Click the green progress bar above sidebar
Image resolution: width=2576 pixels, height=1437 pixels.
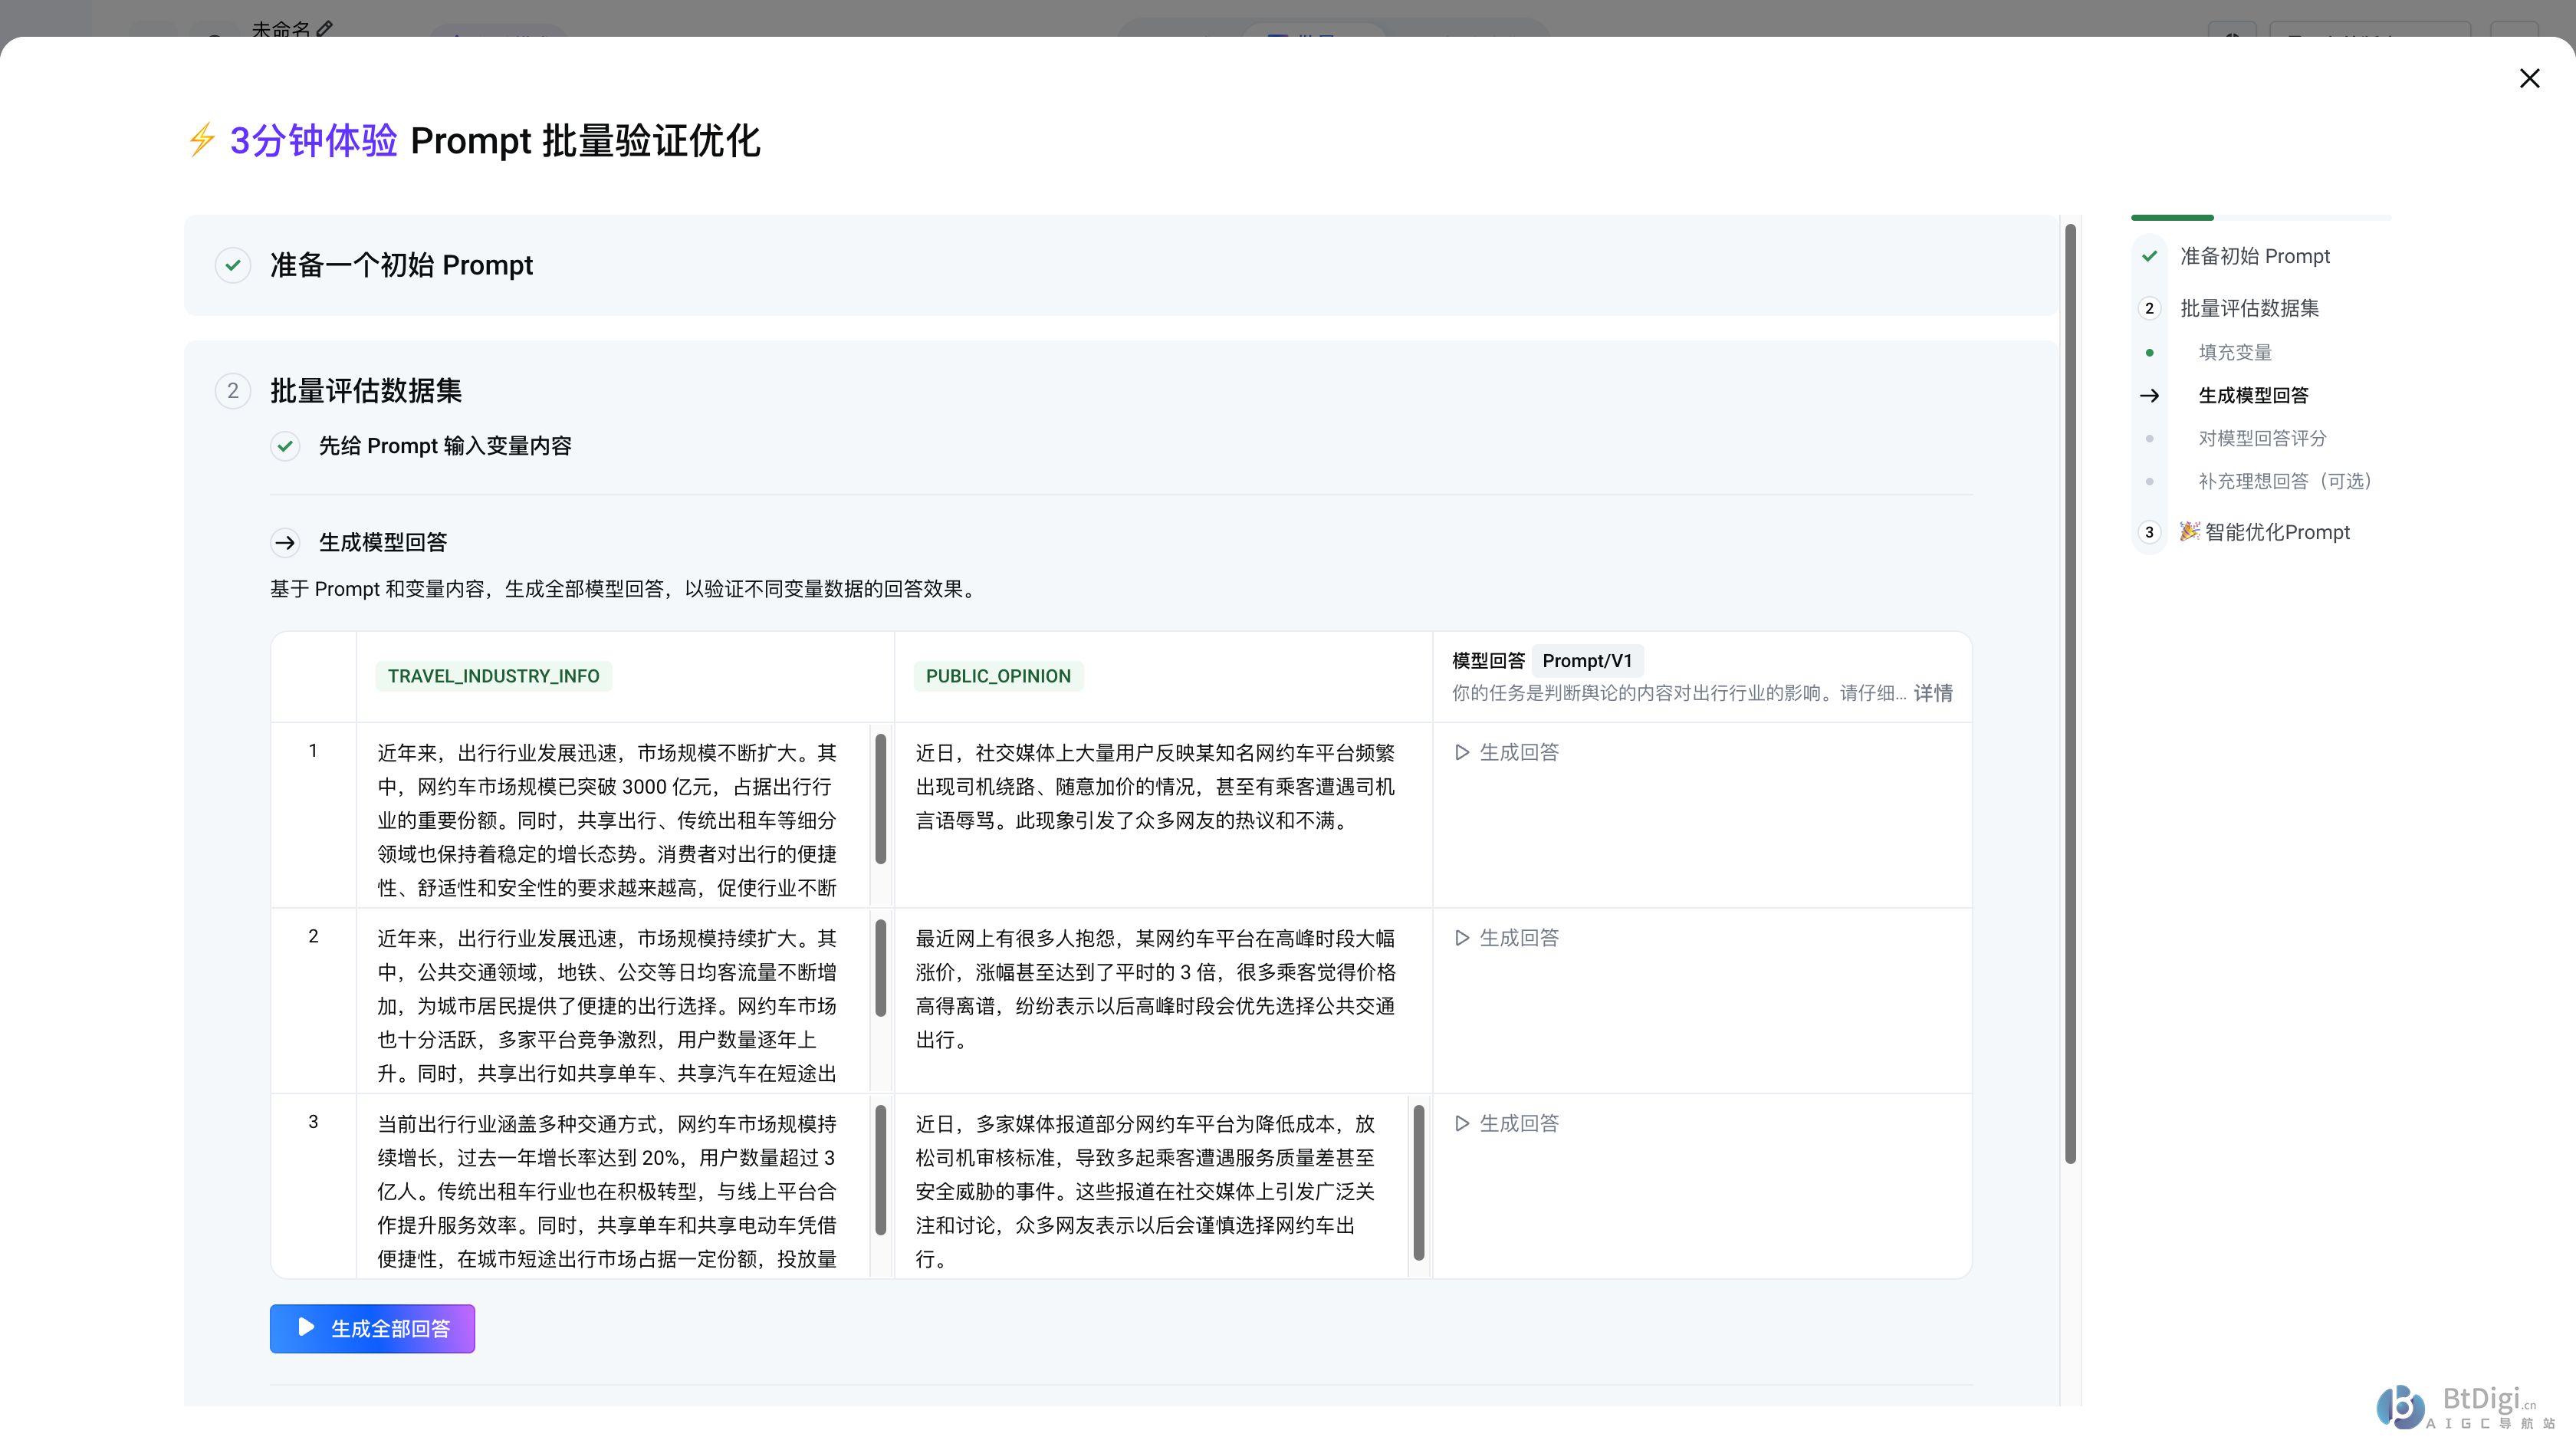coord(2172,217)
